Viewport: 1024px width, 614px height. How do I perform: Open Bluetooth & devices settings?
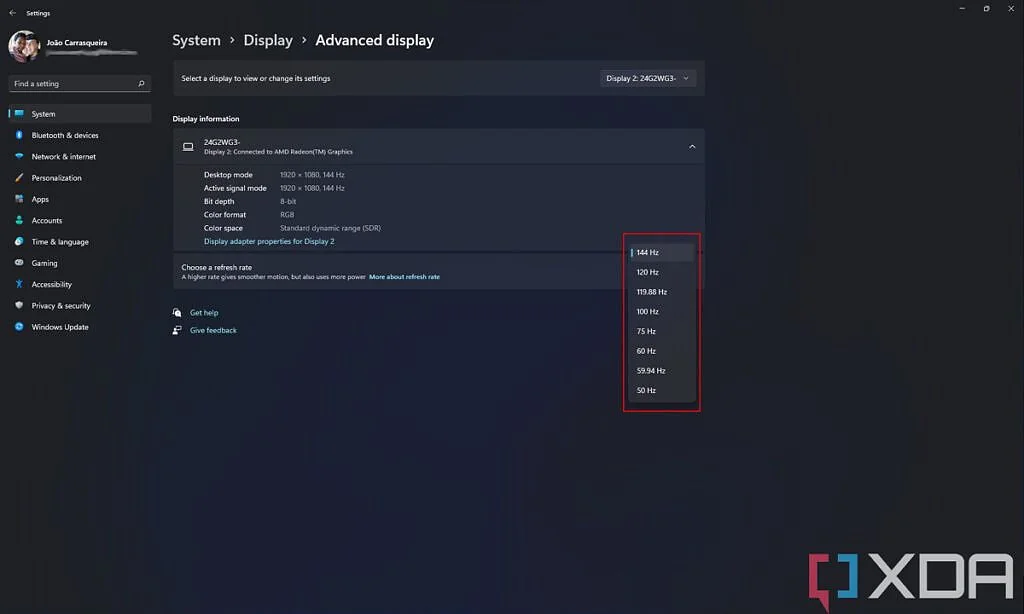click(x=65, y=135)
